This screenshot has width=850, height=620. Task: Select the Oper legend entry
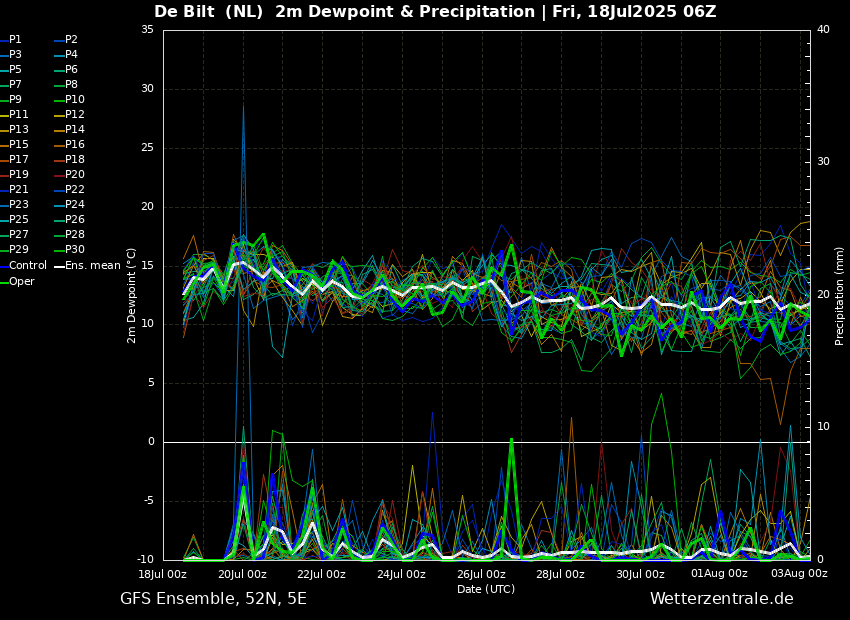pos(21,282)
